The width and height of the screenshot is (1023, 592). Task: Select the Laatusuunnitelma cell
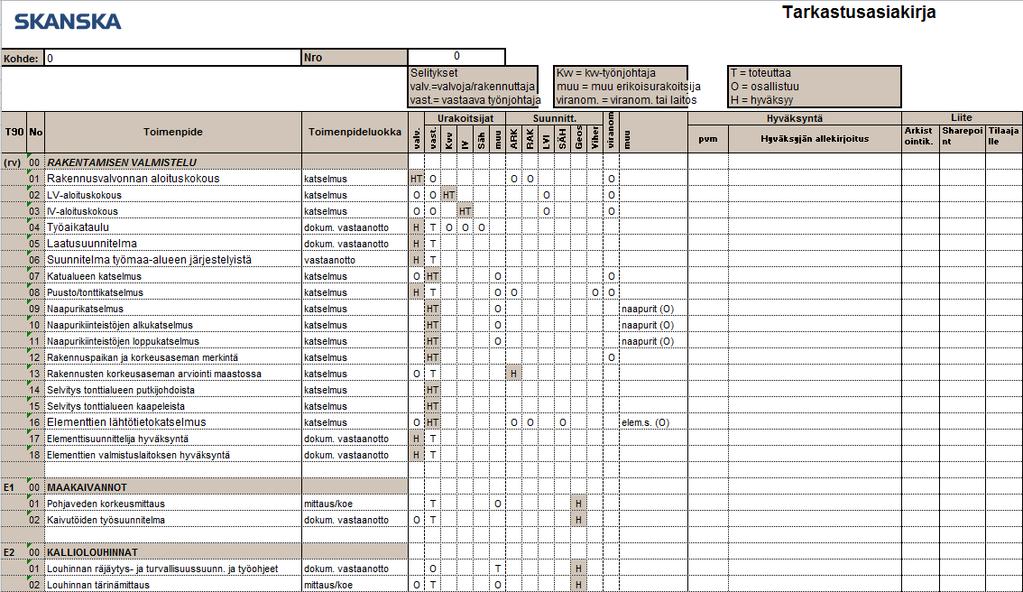coord(173,243)
